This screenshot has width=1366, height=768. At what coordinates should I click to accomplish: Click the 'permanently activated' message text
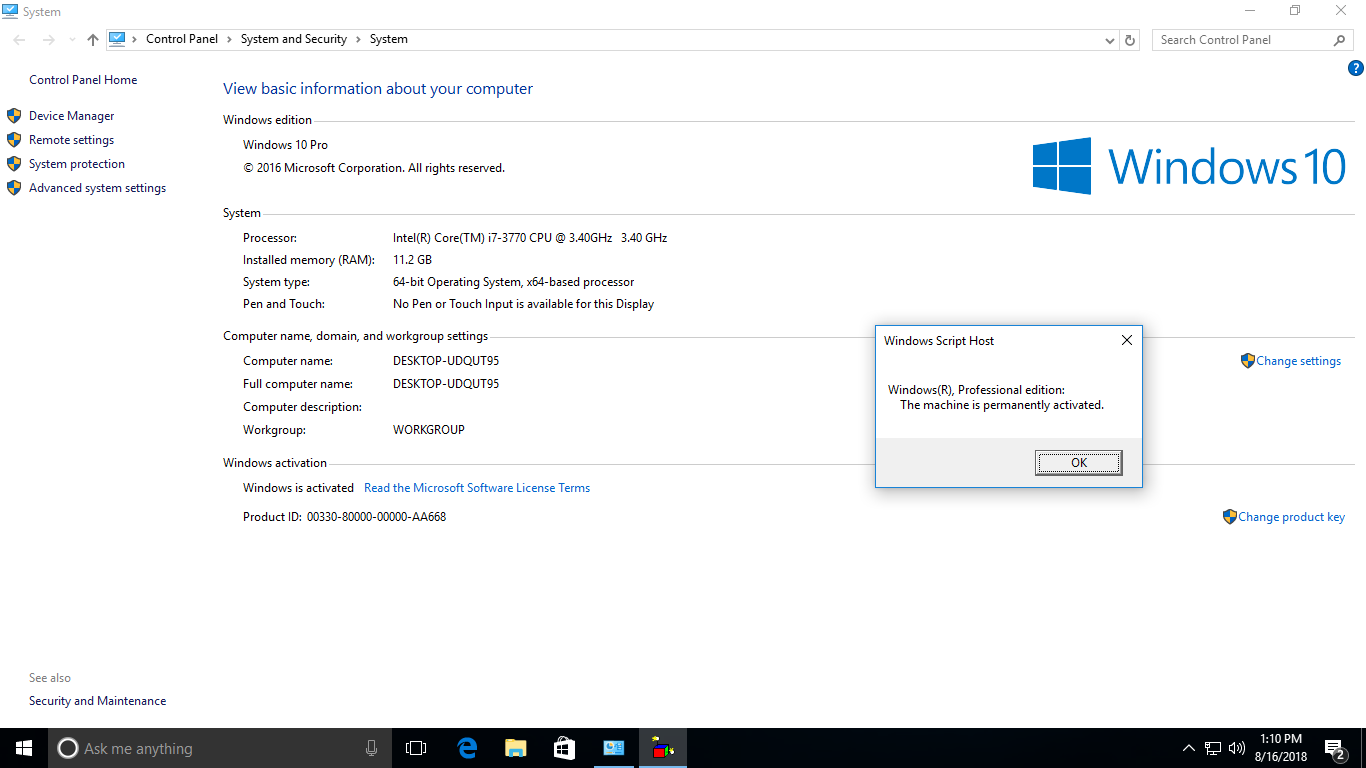pyautogui.click(x=1002, y=405)
